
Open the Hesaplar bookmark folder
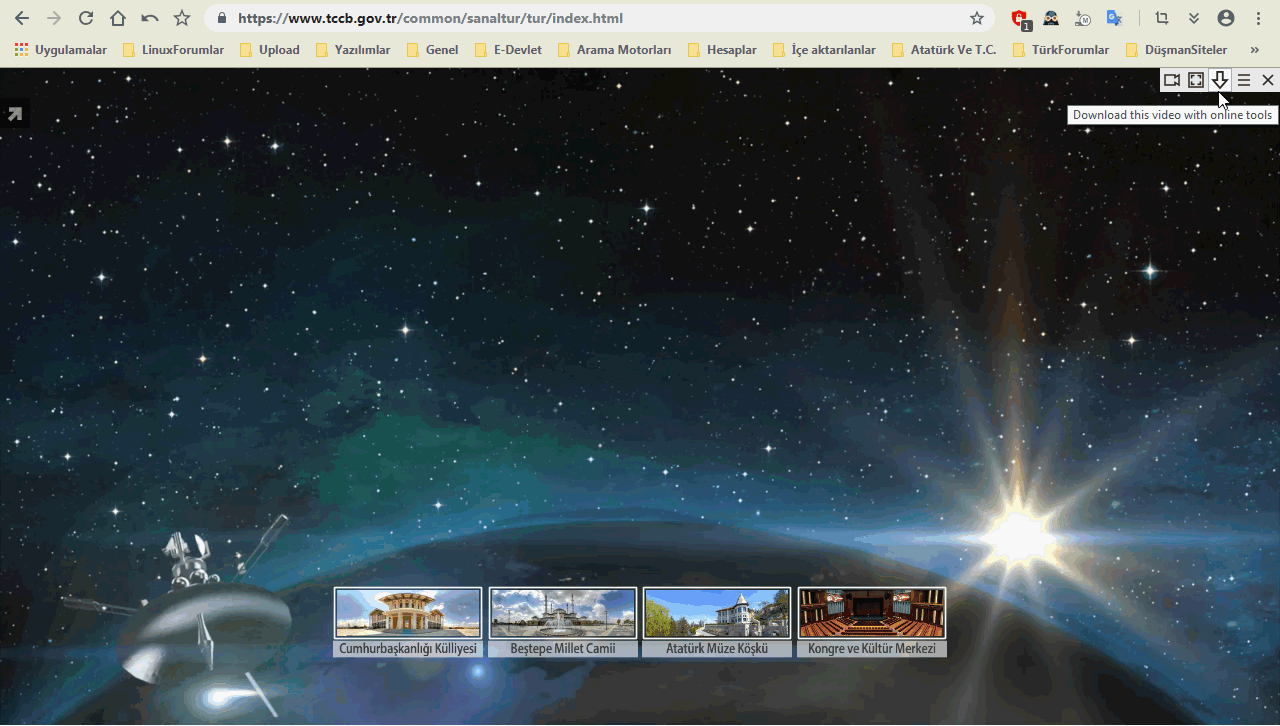(722, 50)
